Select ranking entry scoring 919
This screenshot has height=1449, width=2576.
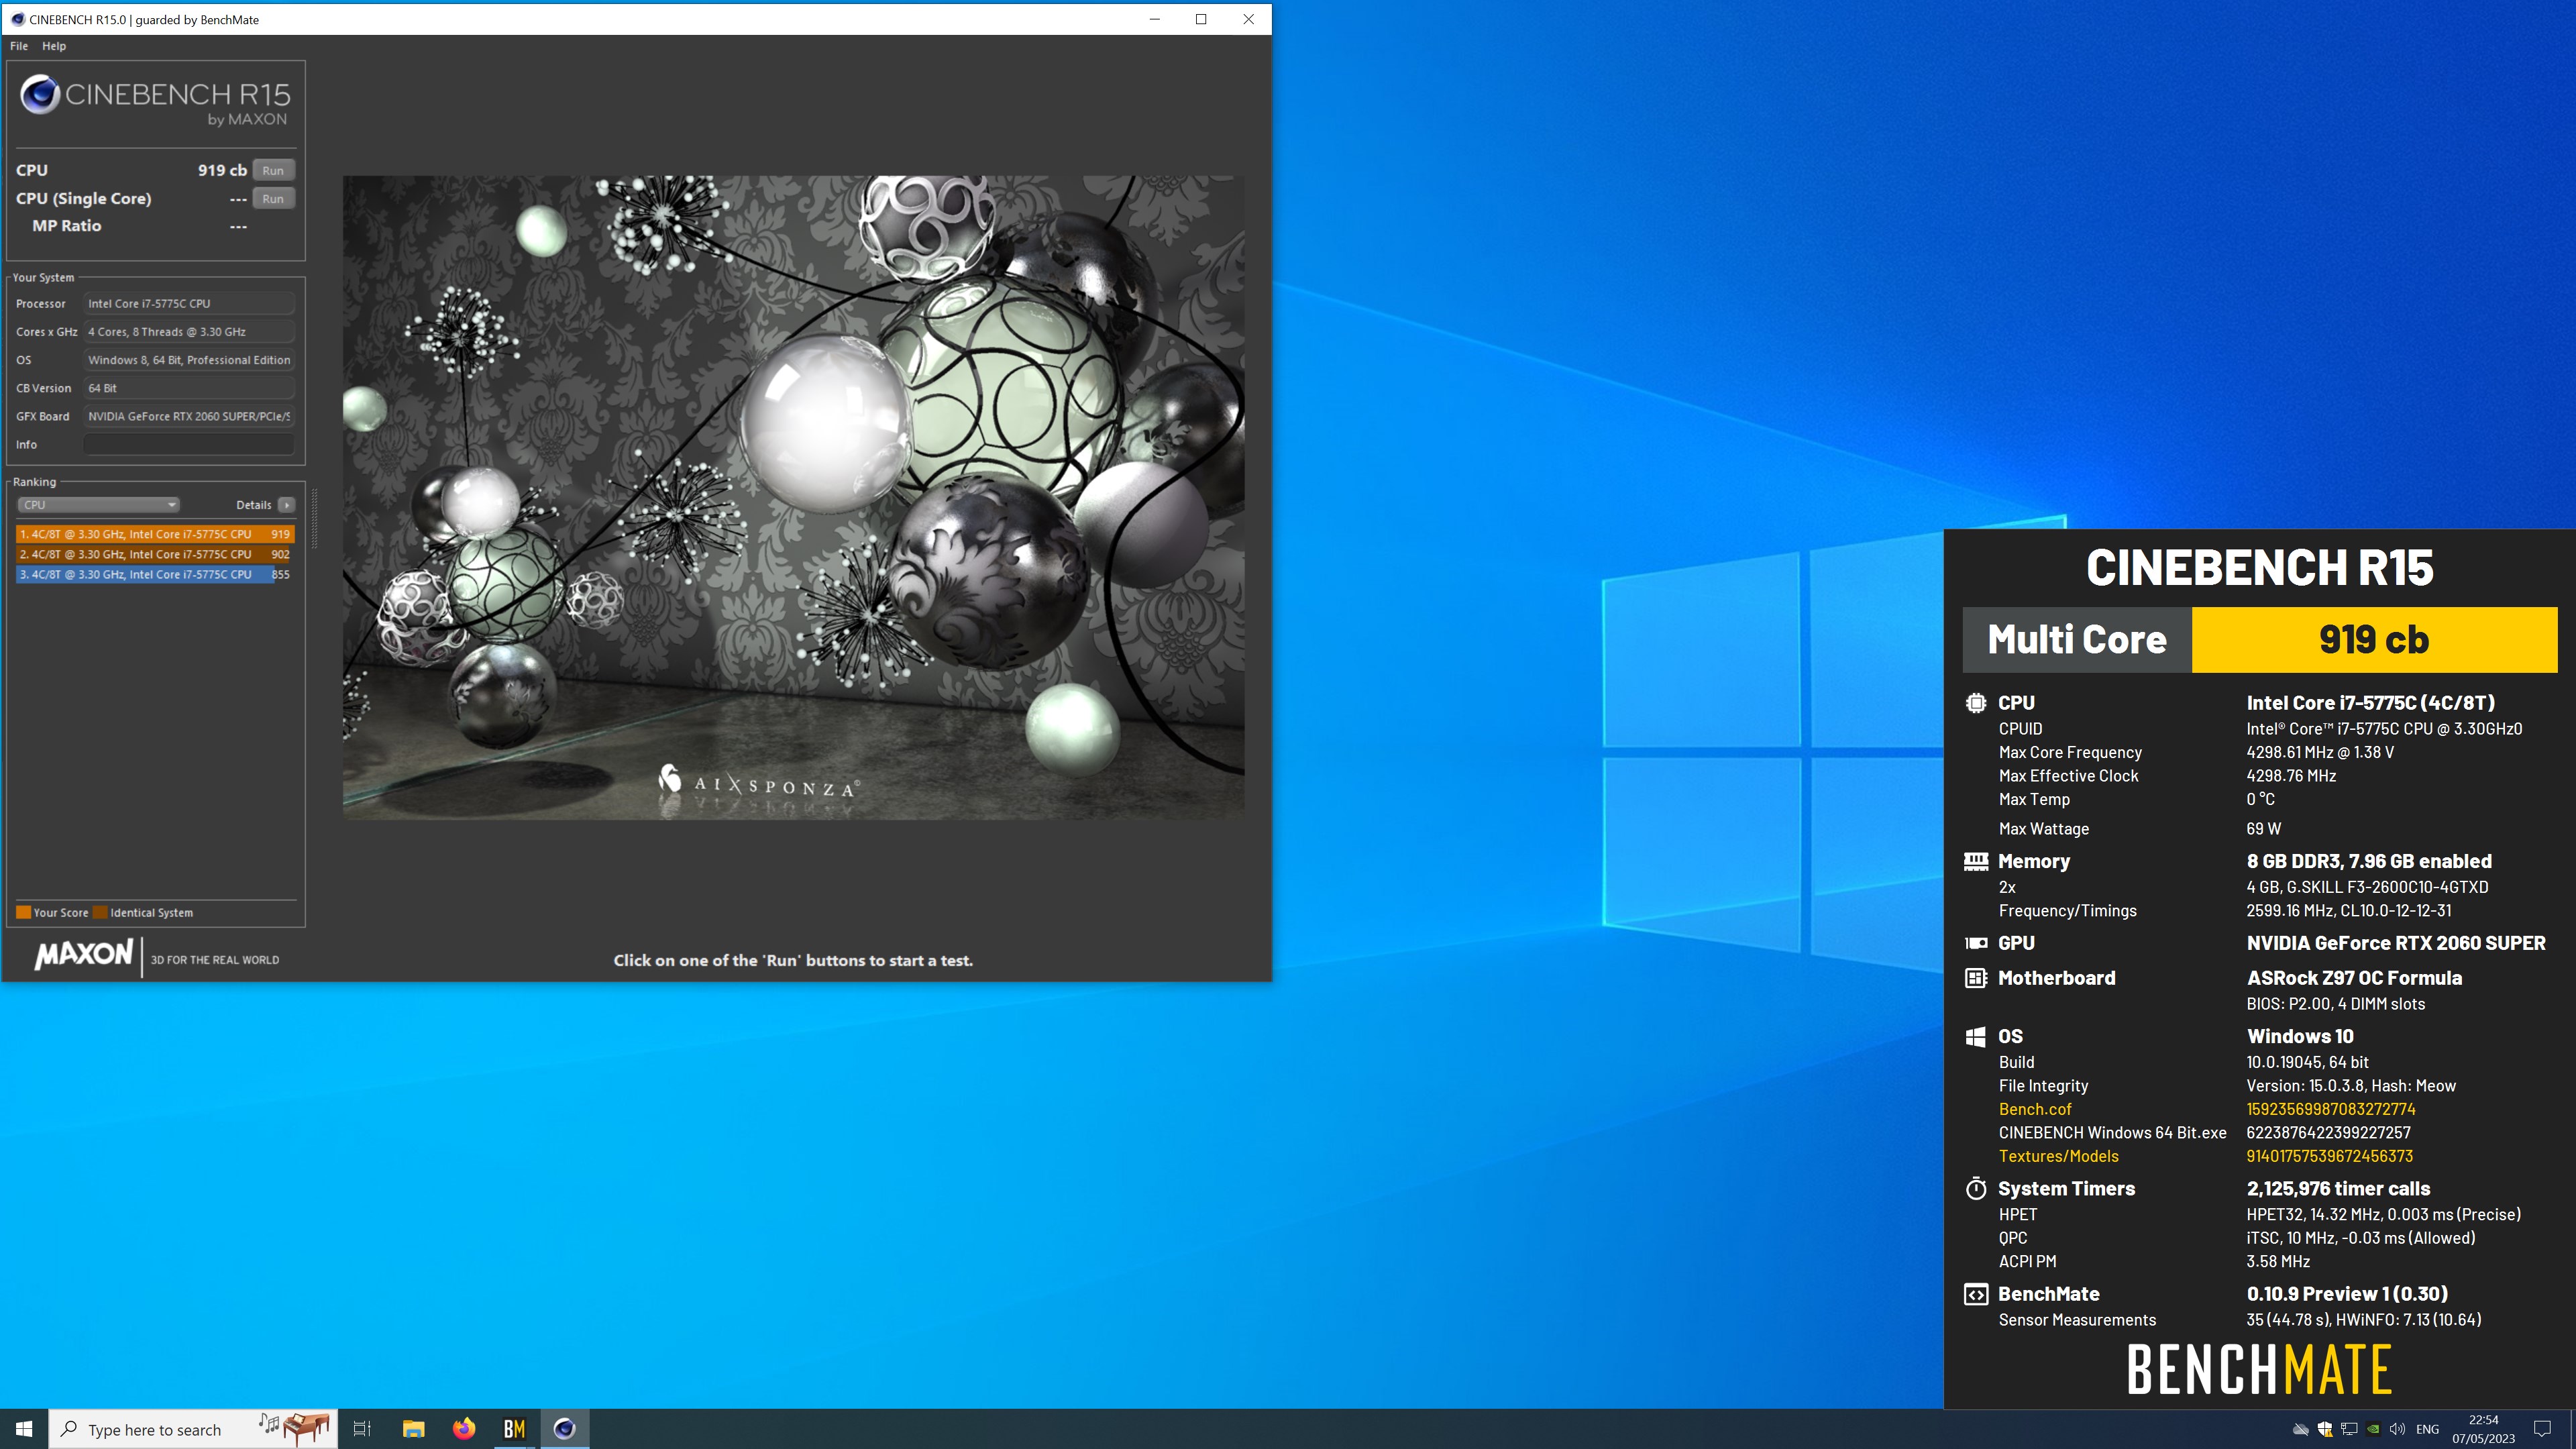tap(155, 534)
